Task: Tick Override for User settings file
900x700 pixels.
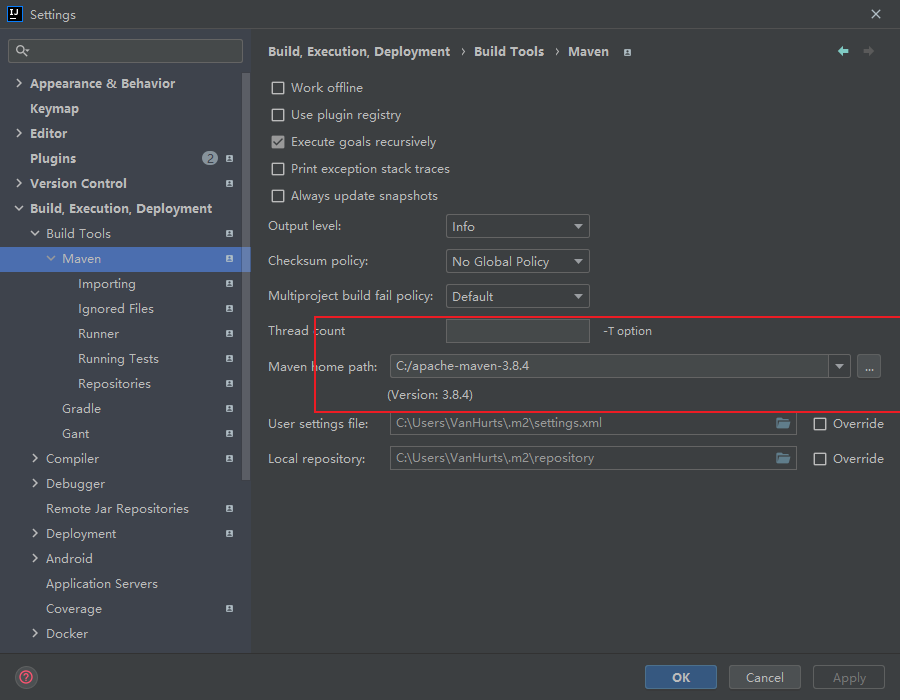Action: click(820, 424)
